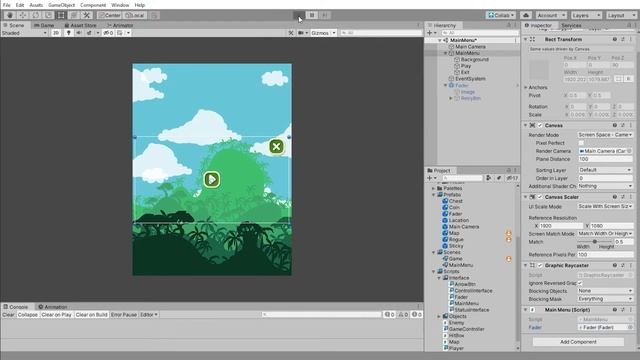This screenshot has height=360, width=640.
Task: Toggle Ignore Reversed Graphics checkbox
Action: tap(580, 283)
